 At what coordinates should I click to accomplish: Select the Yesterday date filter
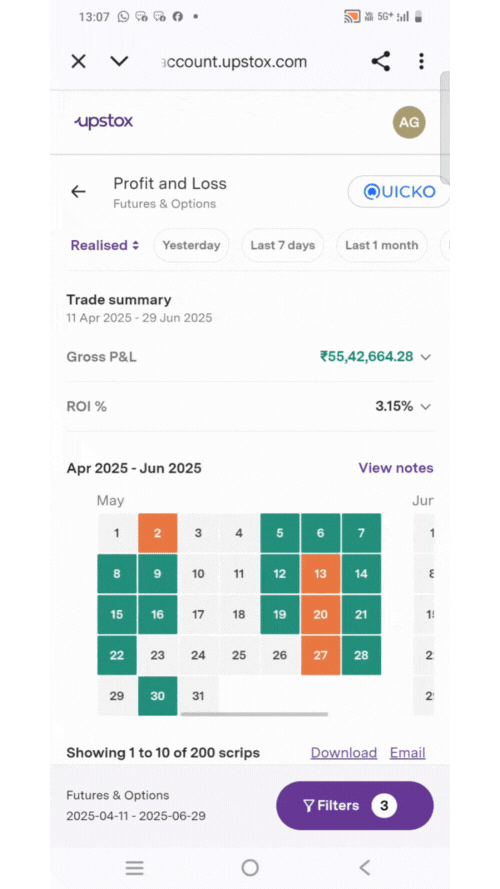pos(191,245)
